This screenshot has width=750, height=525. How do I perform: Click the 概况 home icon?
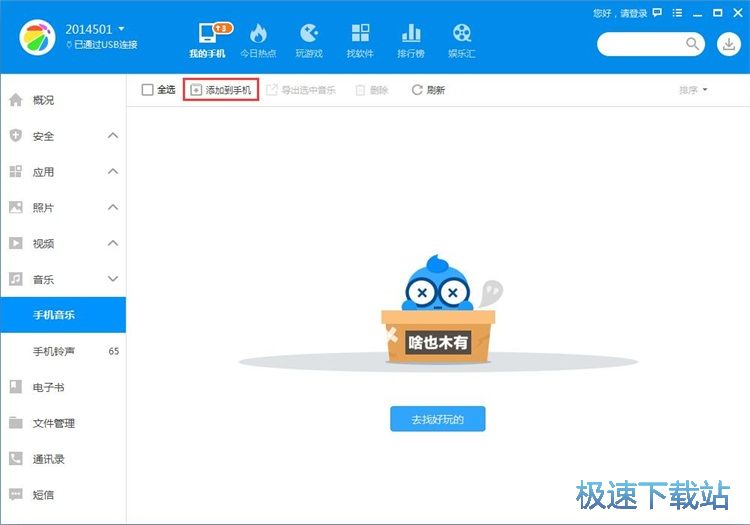point(16,99)
